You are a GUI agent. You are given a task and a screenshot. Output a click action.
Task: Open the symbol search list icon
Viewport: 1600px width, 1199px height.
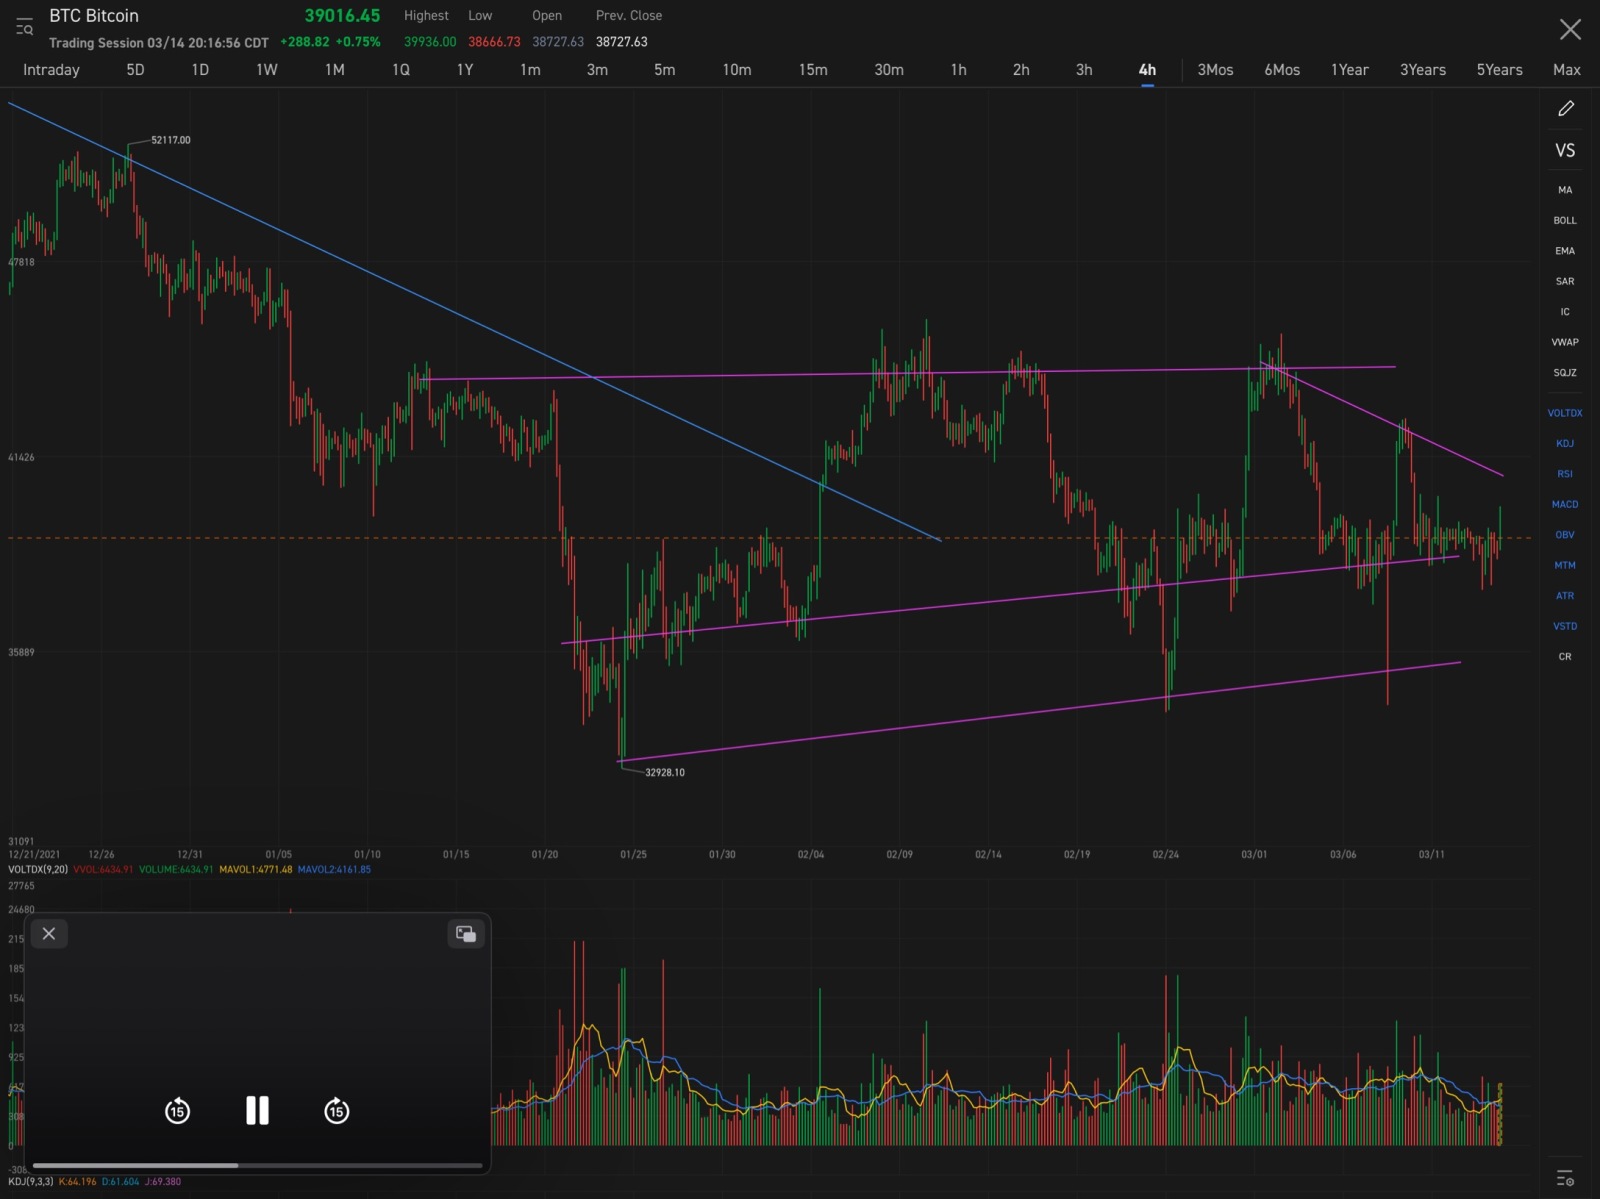pos(24,26)
